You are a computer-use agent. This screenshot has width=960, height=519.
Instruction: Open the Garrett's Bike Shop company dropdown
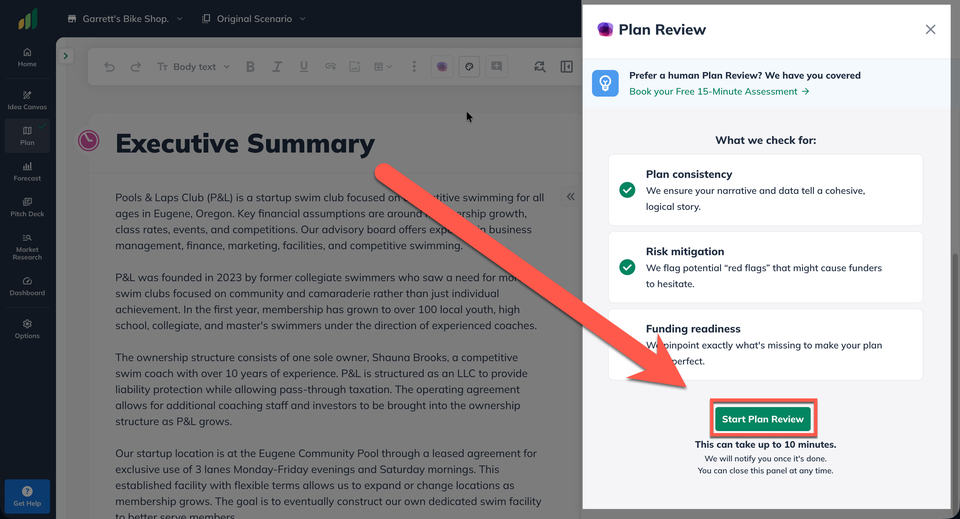click(x=125, y=19)
